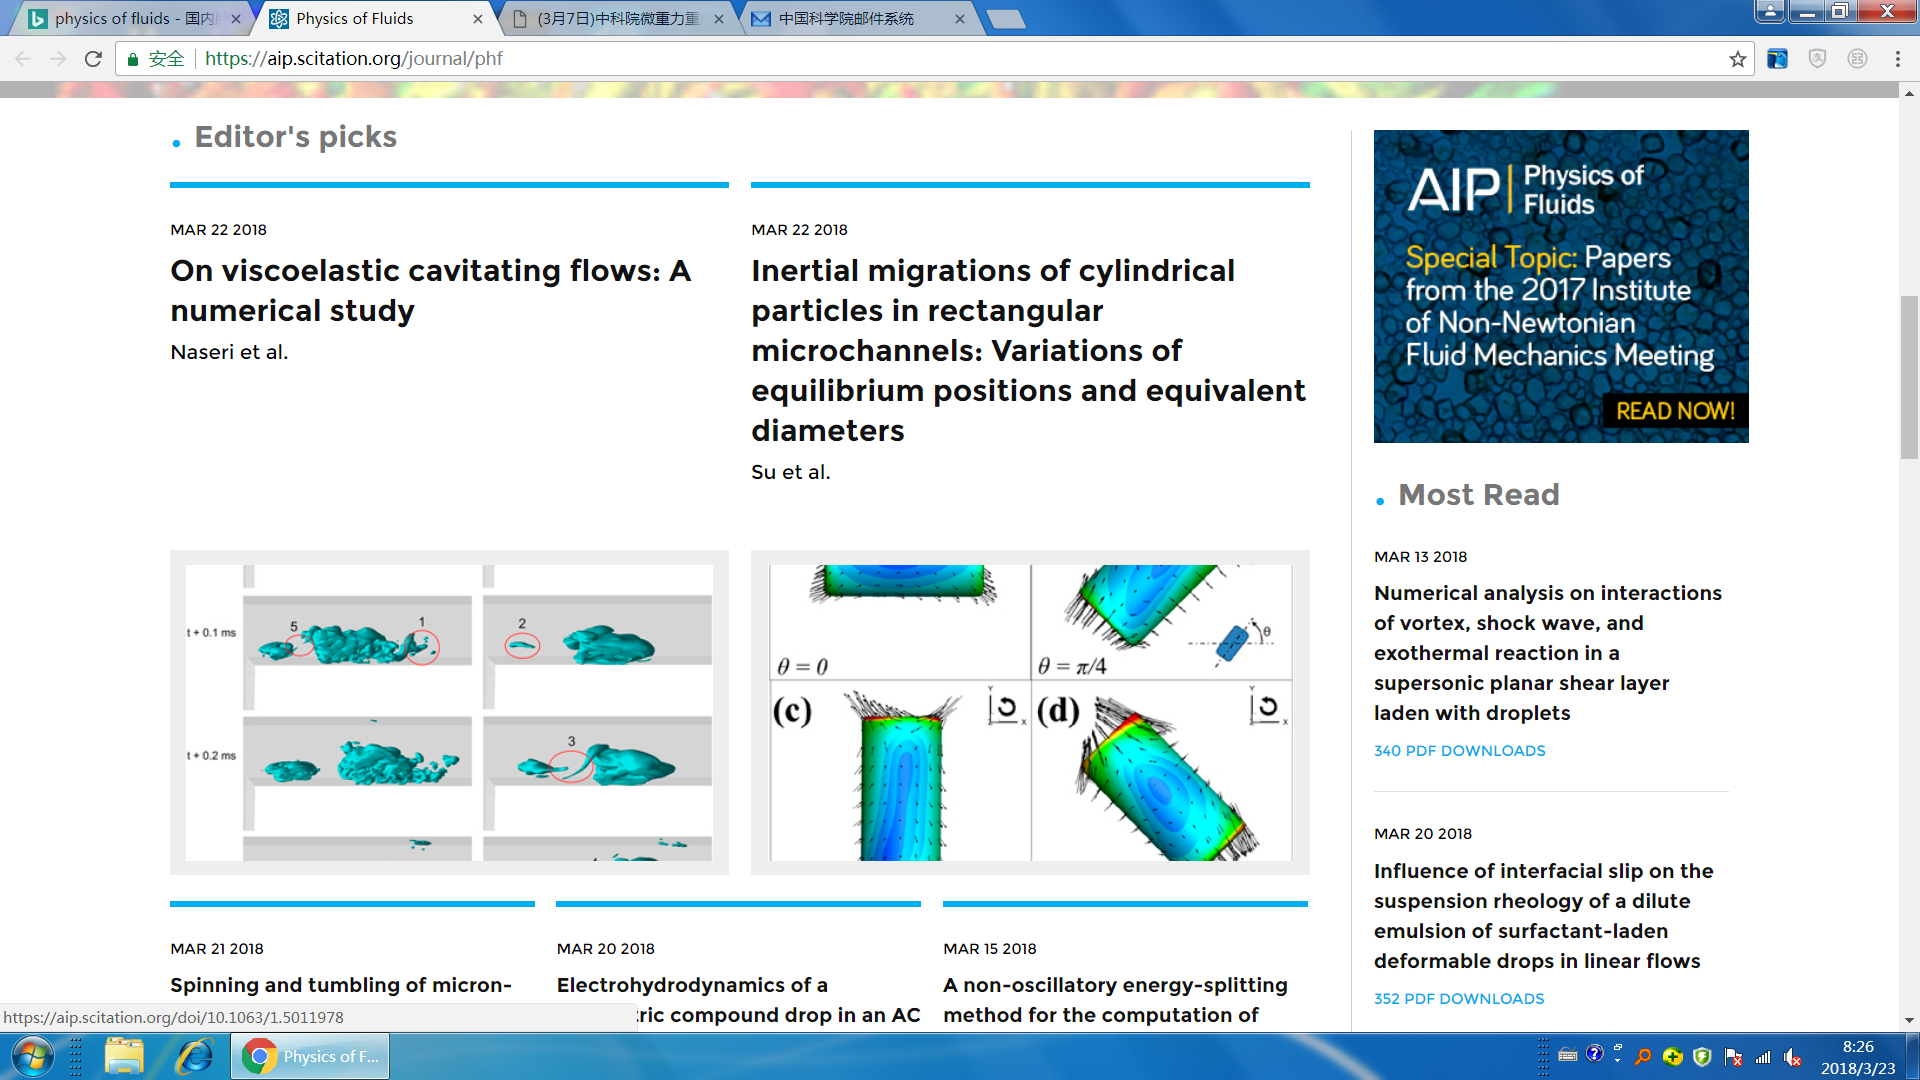Open the Chrome three-dot menu
The height and width of the screenshot is (1080, 1920).
pyautogui.click(x=1897, y=59)
